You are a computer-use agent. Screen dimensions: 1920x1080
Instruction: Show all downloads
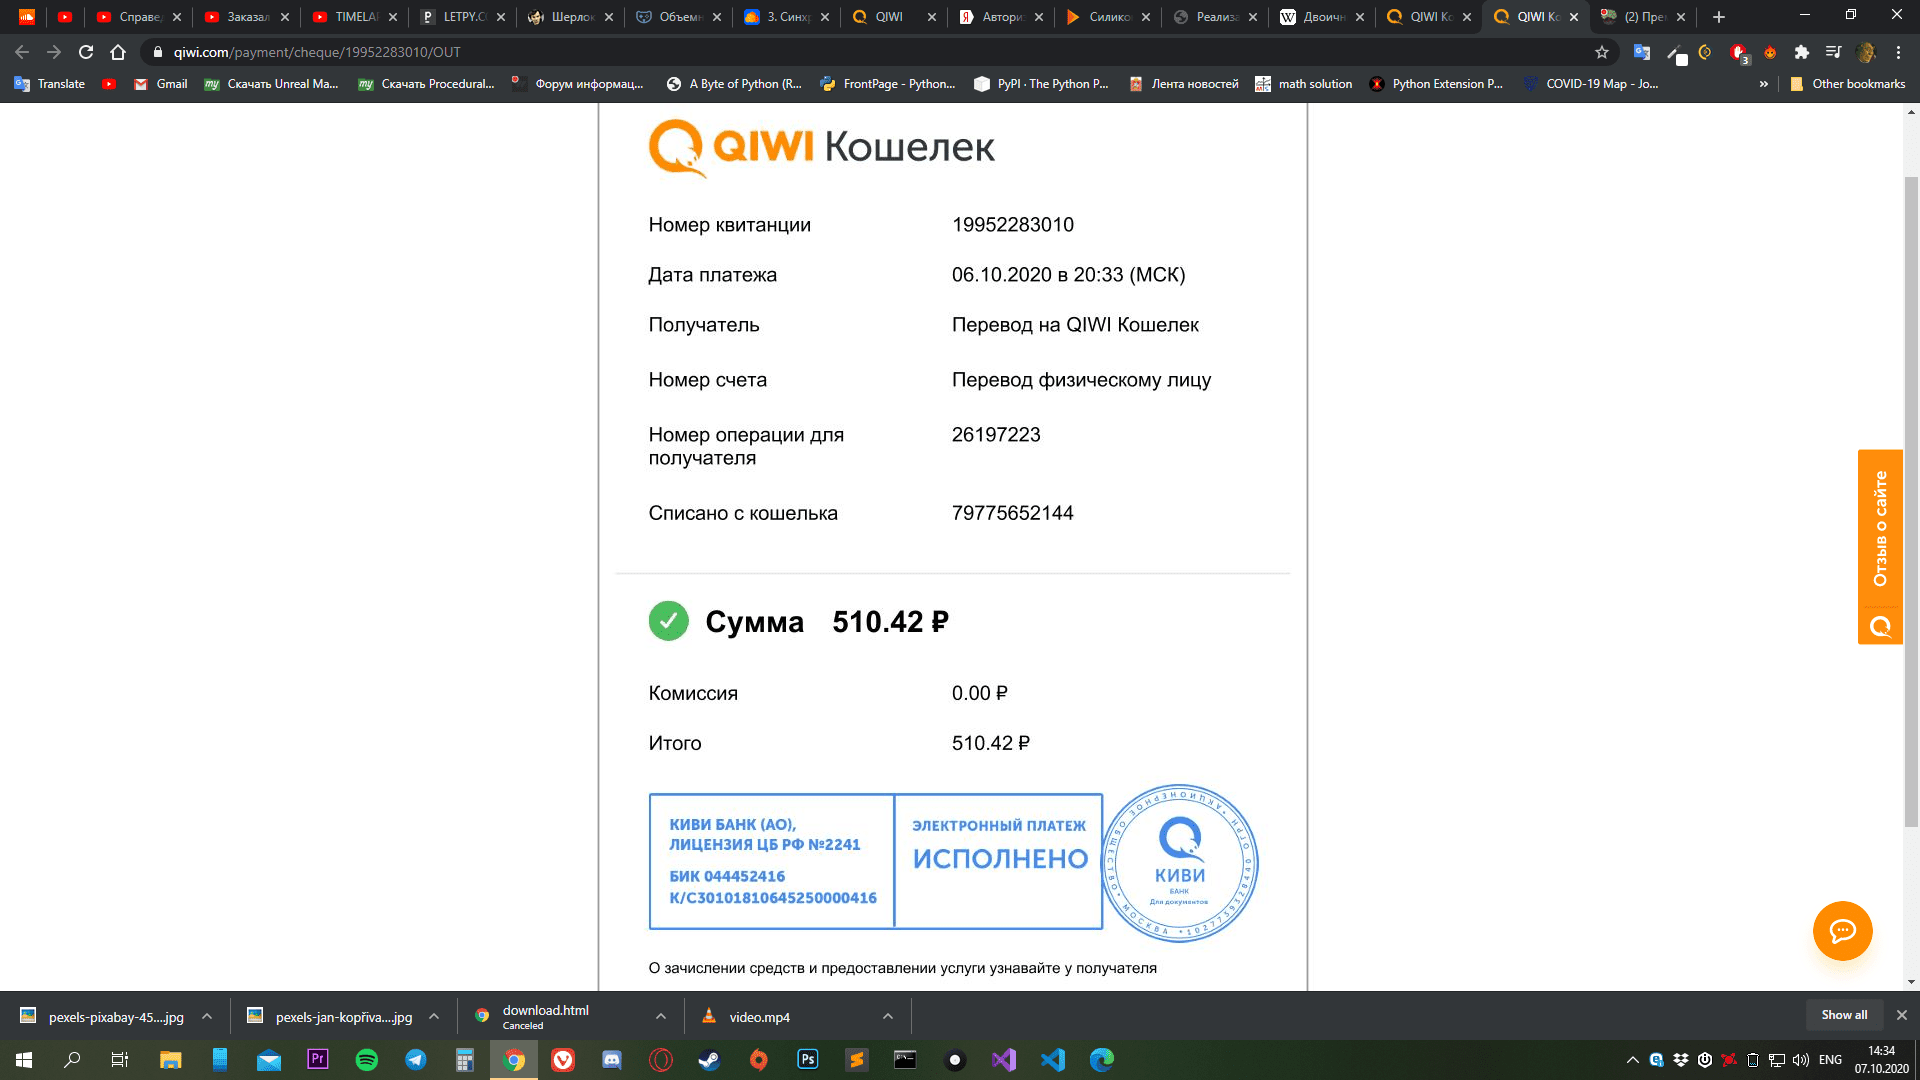1844,1015
